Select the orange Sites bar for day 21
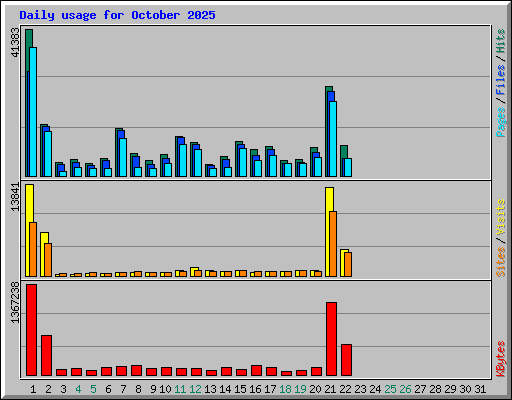The image size is (512, 400). pos(333,244)
